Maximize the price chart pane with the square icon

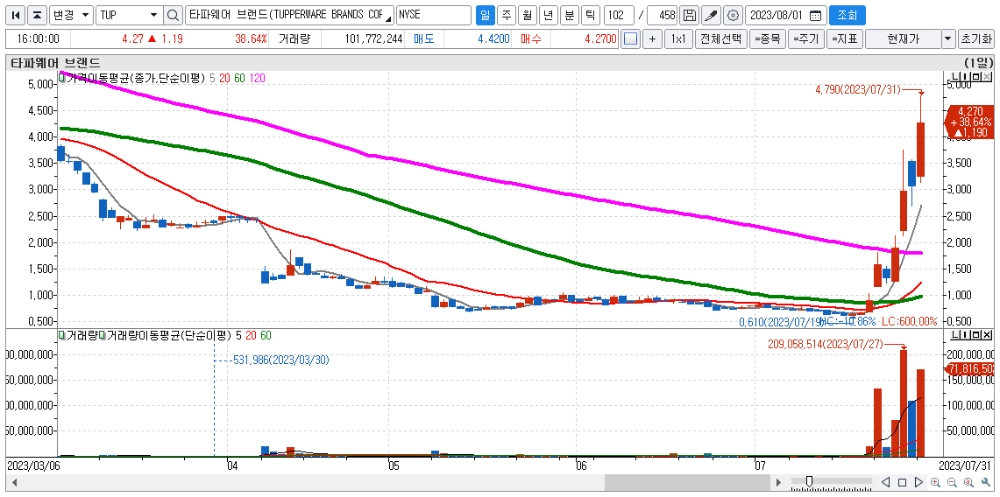[977, 77]
